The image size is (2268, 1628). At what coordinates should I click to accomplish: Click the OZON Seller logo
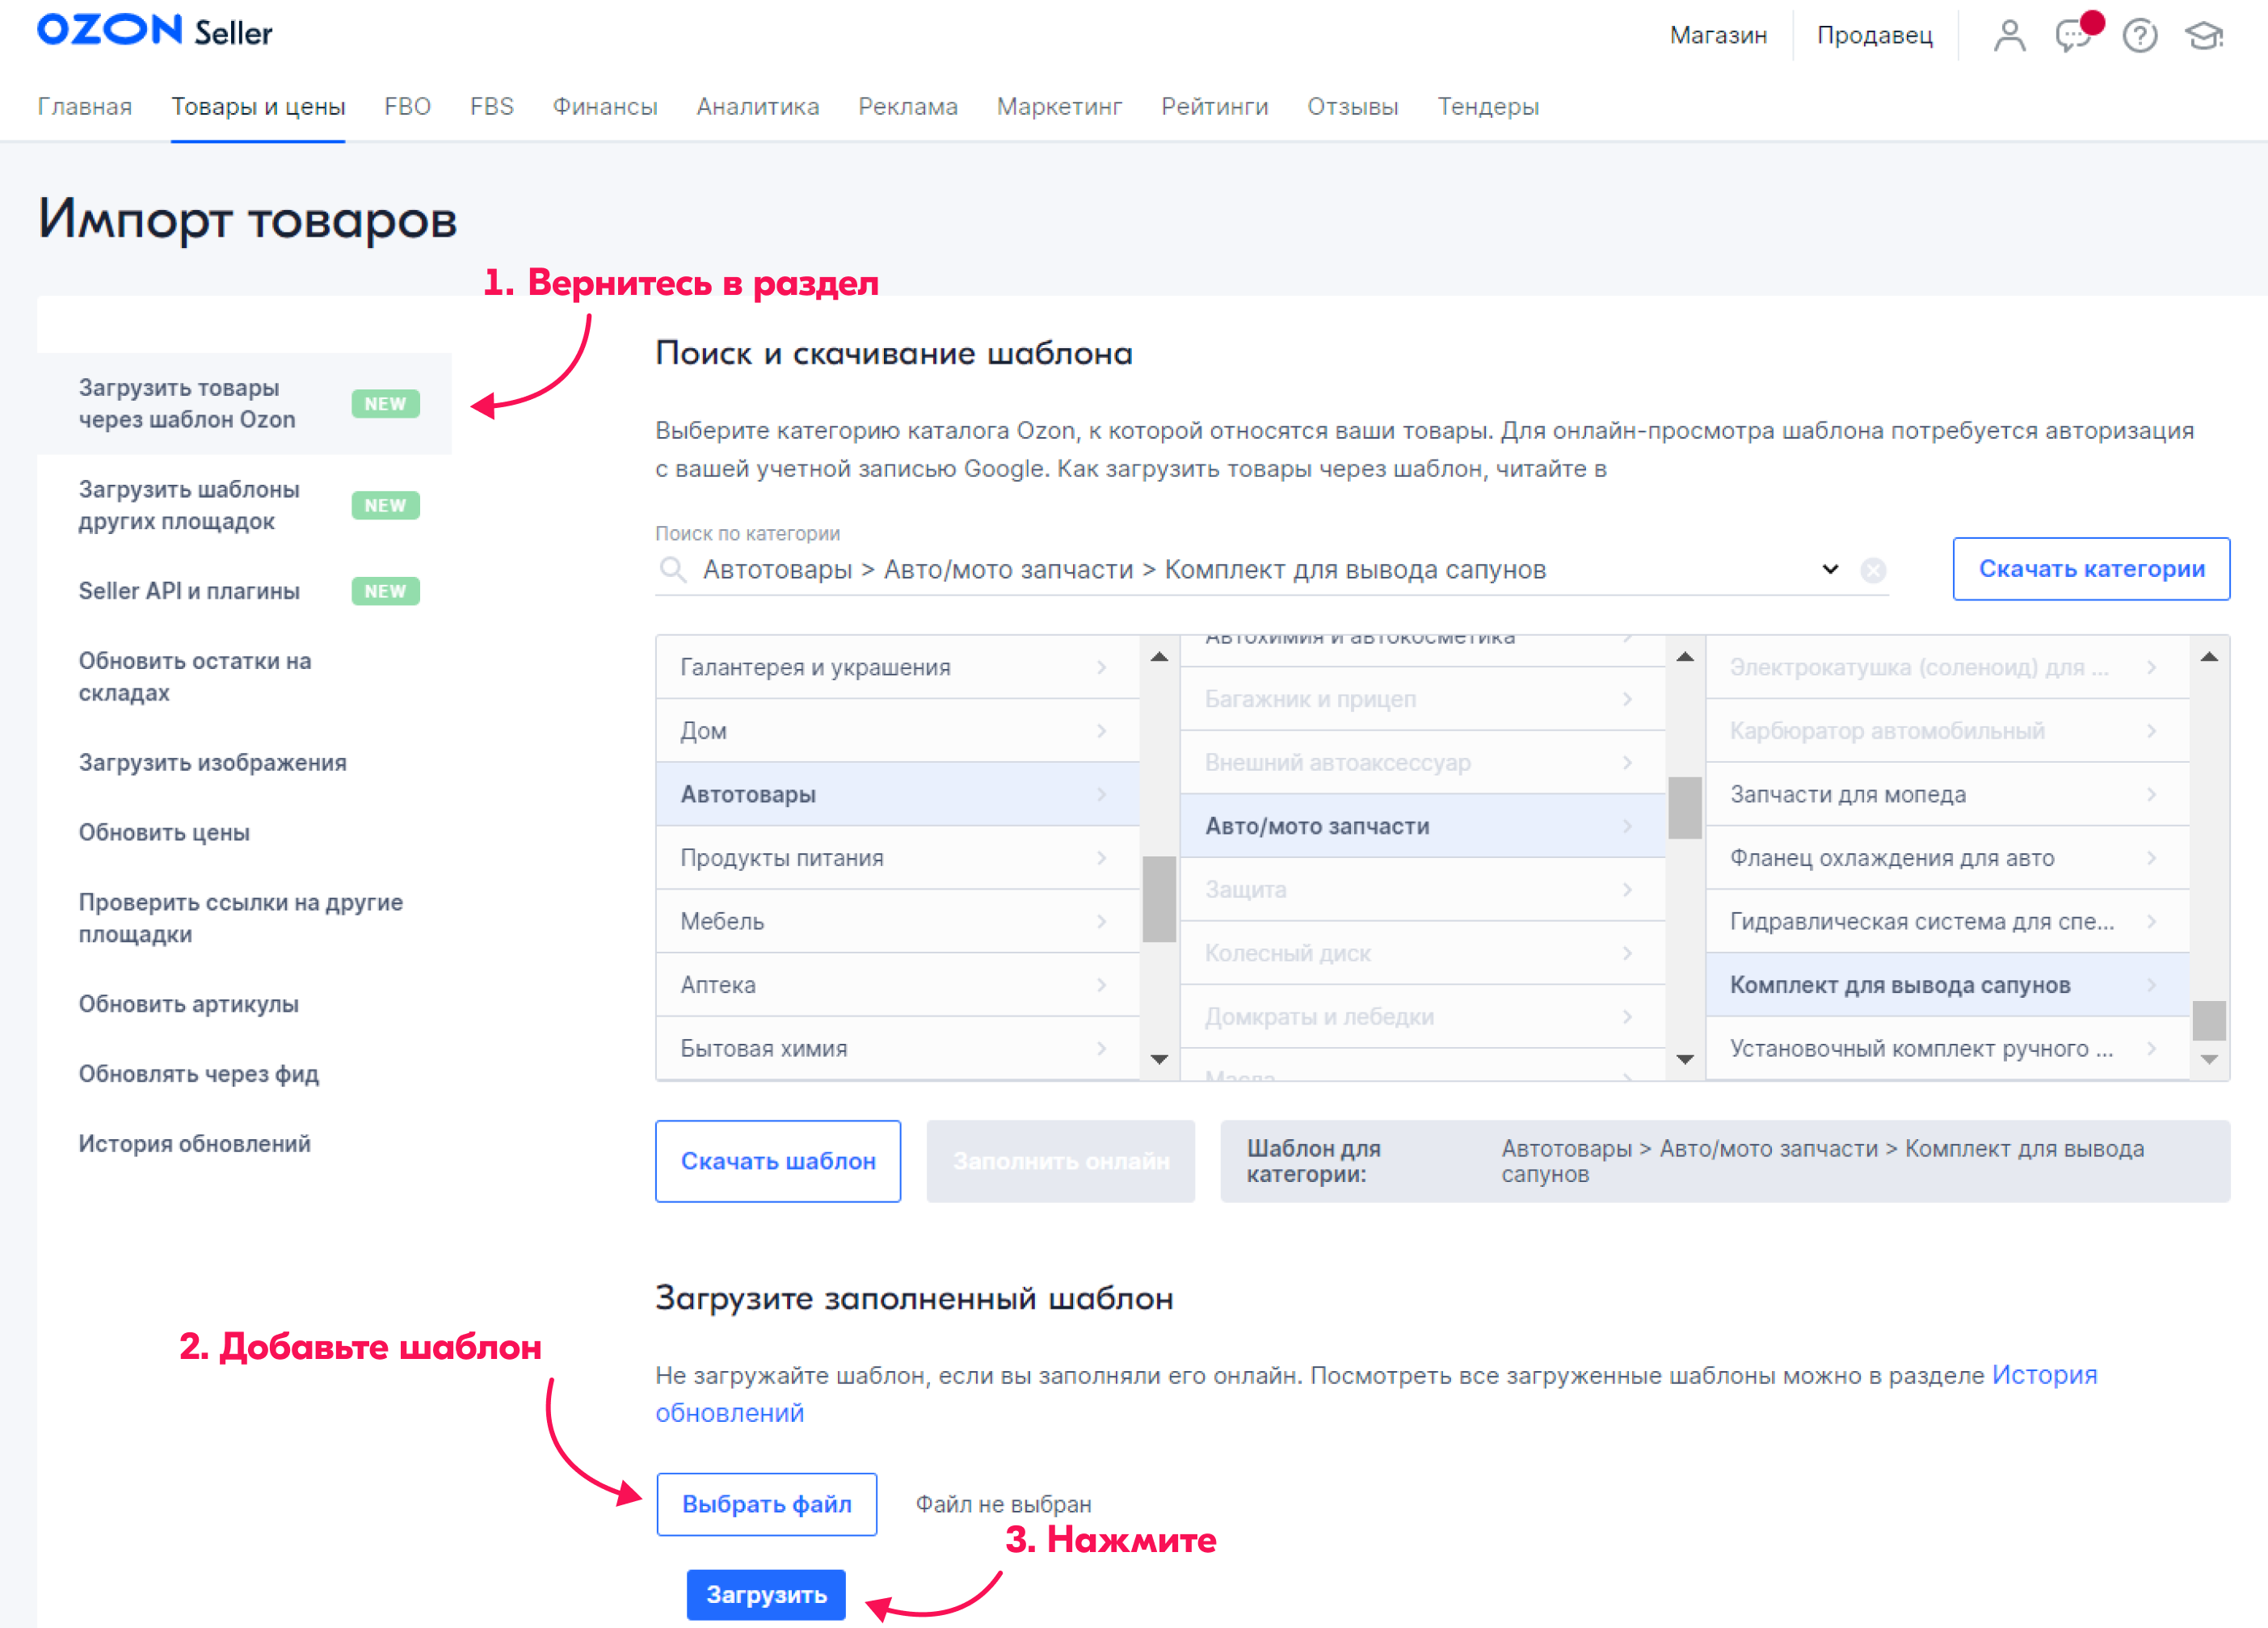pyautogui.click(x=155, y=31)
